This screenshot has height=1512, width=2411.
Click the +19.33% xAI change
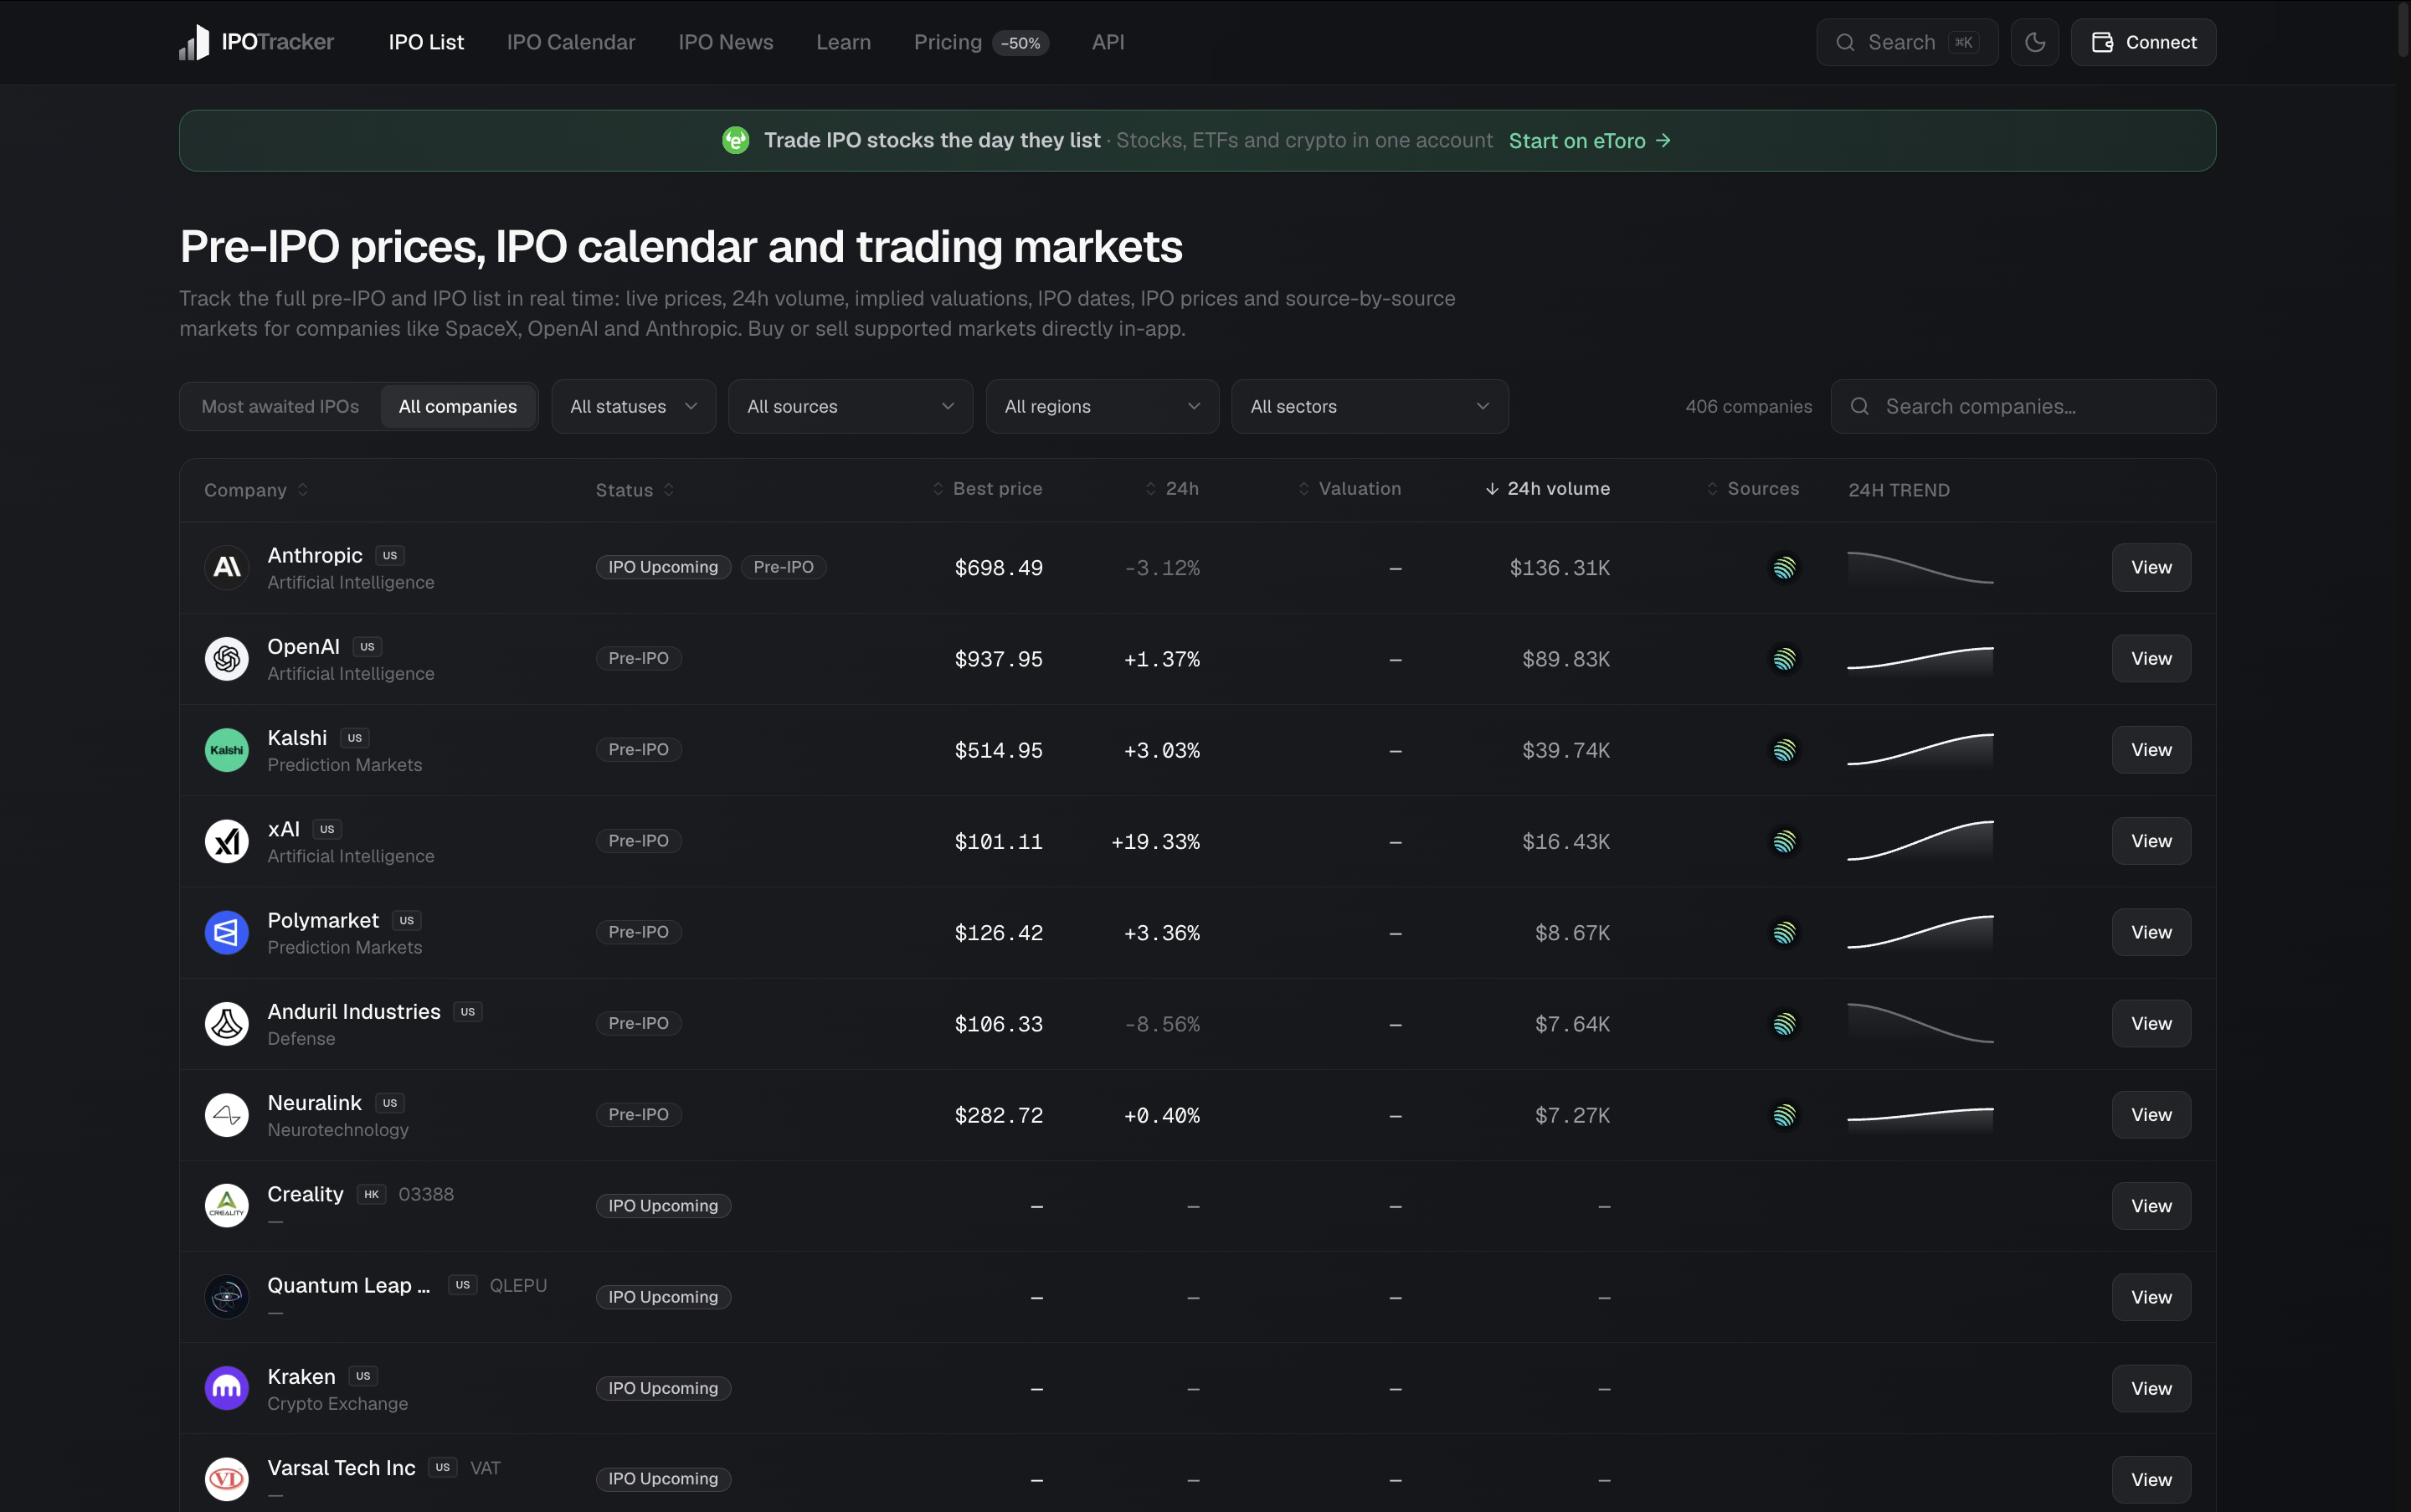pyautogui.click(x=1155, y=842)
